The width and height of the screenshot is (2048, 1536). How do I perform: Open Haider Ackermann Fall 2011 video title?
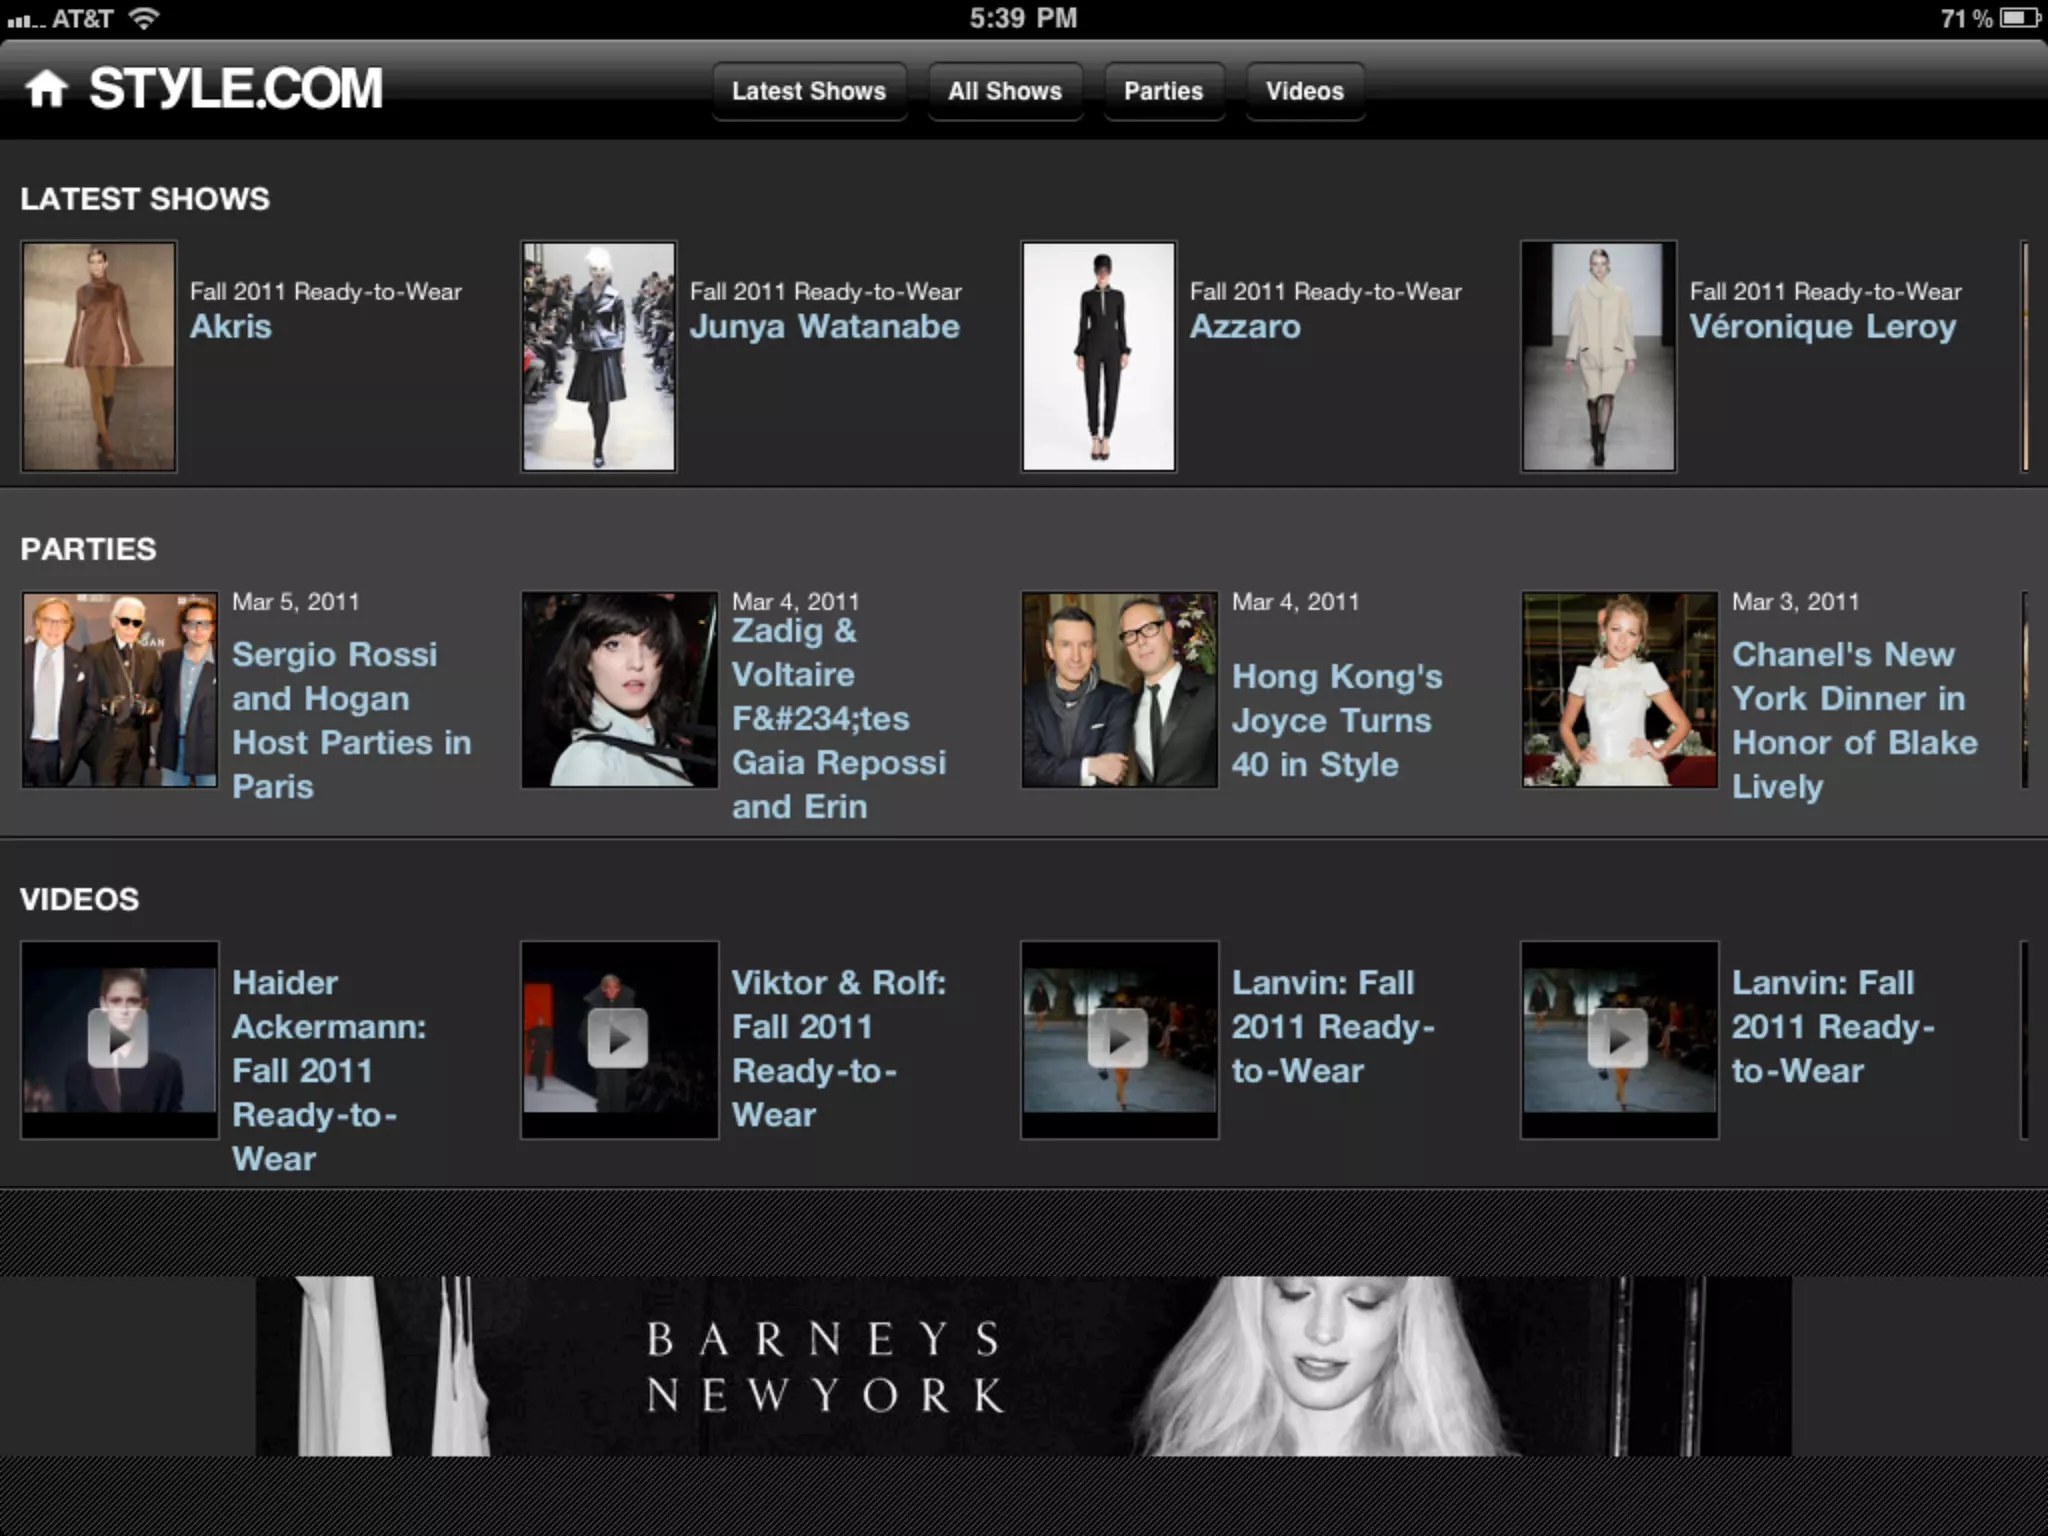329,1070
